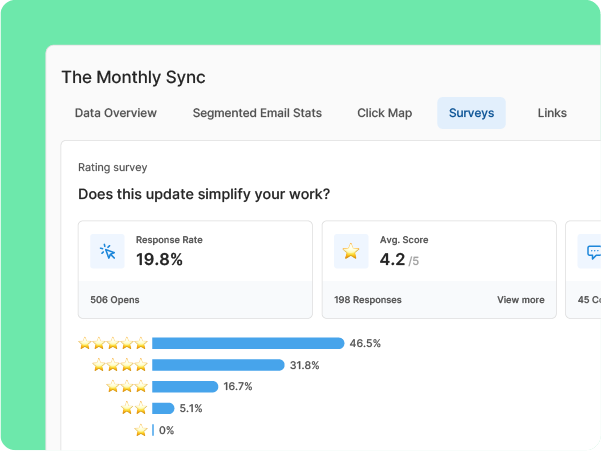Click the 198 Responses text
Image resolution: width=601 pixels, height=451 pixels.
point(368,300)
